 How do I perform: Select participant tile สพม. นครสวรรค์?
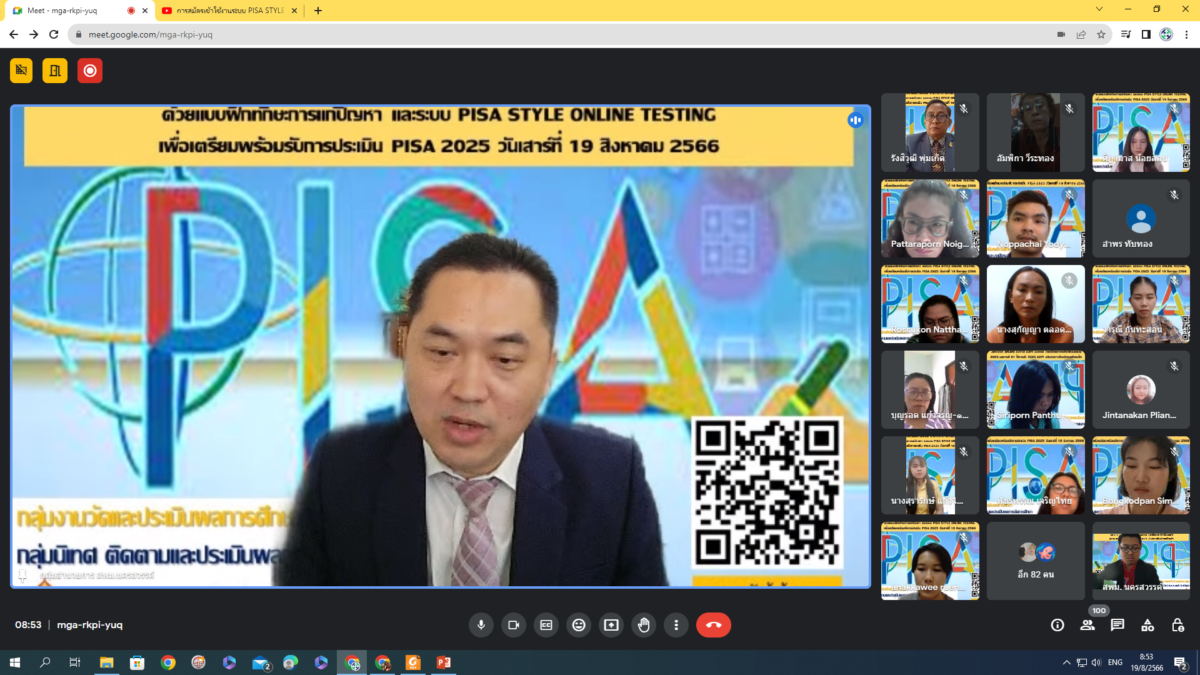1141,561
